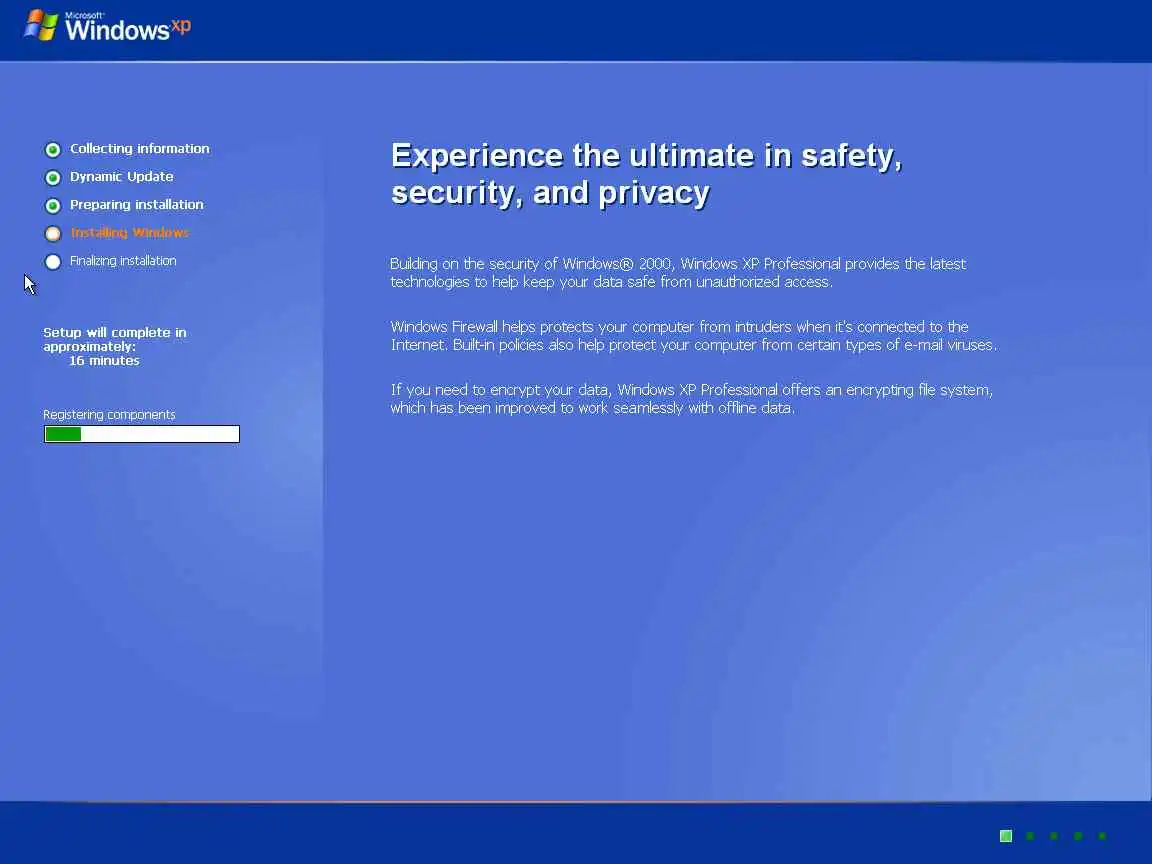Viewport: 1152px width, 864px height.
Task: Click the paragraph about encrypting file system
Action: 691,399
